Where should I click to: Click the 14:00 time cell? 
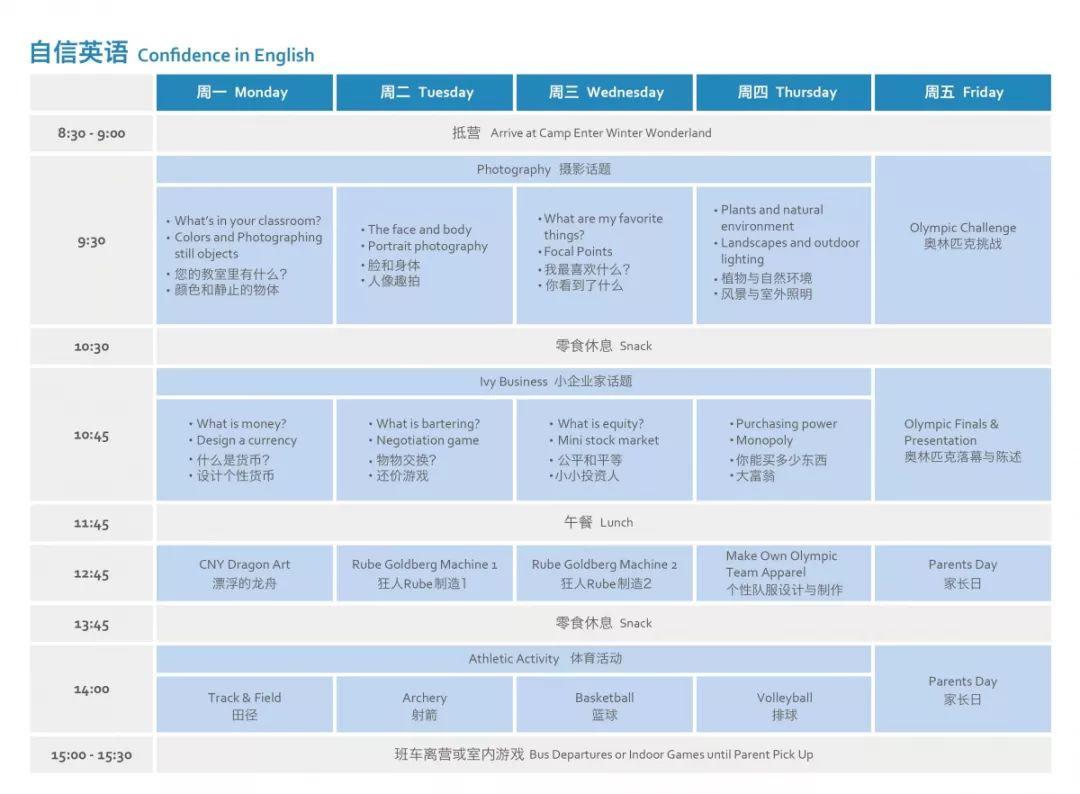pos(92,689)
